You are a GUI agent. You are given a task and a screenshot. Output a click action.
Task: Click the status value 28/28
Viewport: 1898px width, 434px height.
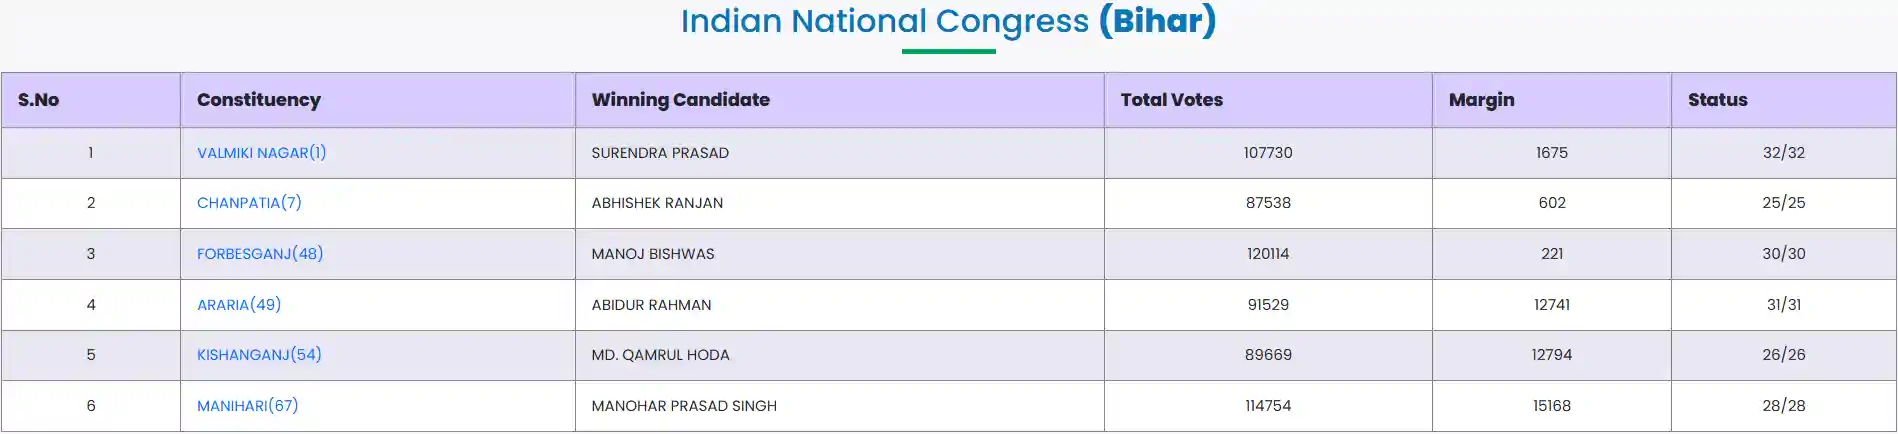pos(1783,406)
